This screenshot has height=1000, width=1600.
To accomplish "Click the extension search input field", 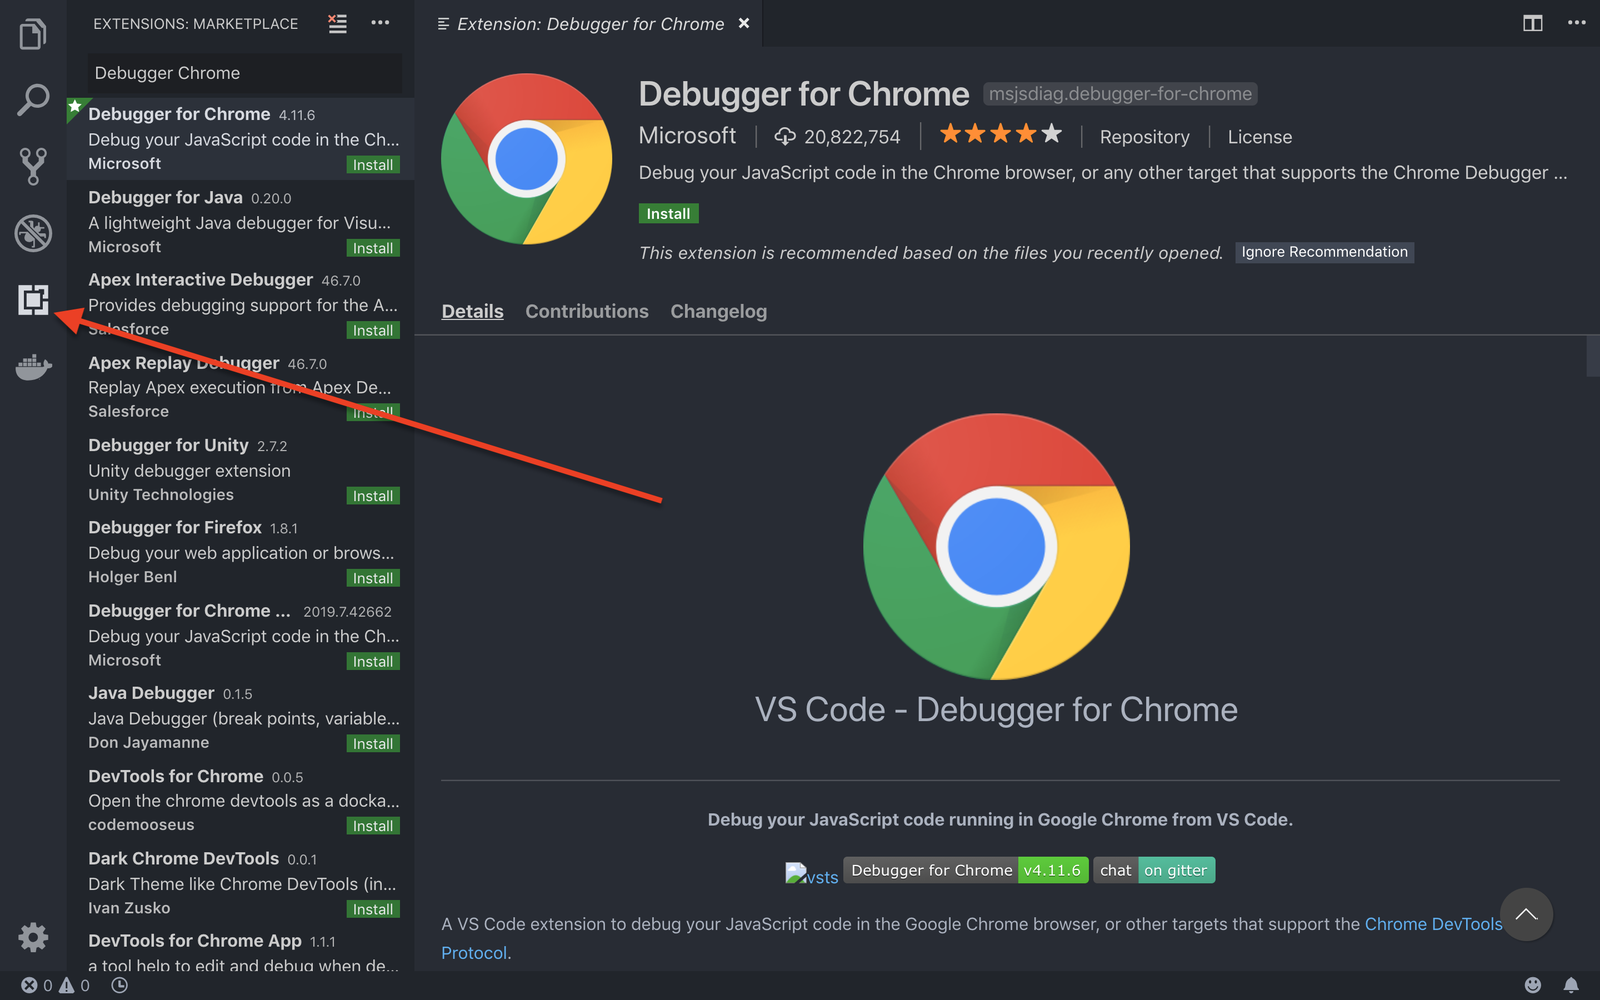I will tap(245, 72).
